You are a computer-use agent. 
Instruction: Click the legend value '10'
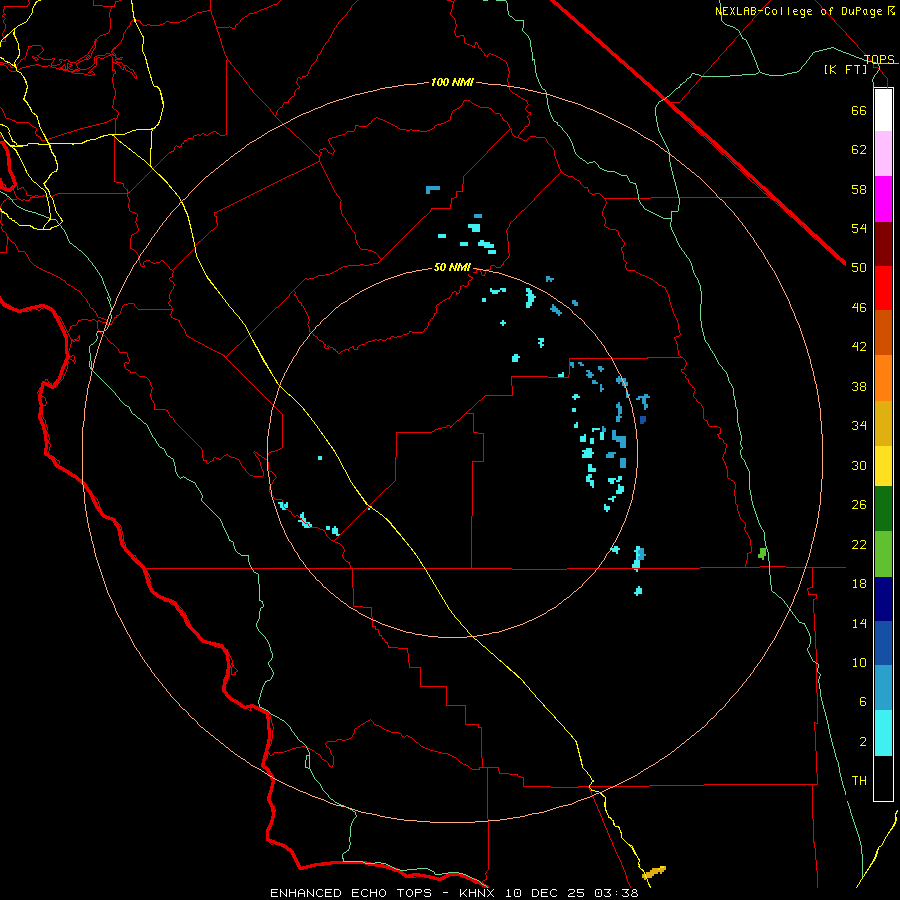click(859, 663)
